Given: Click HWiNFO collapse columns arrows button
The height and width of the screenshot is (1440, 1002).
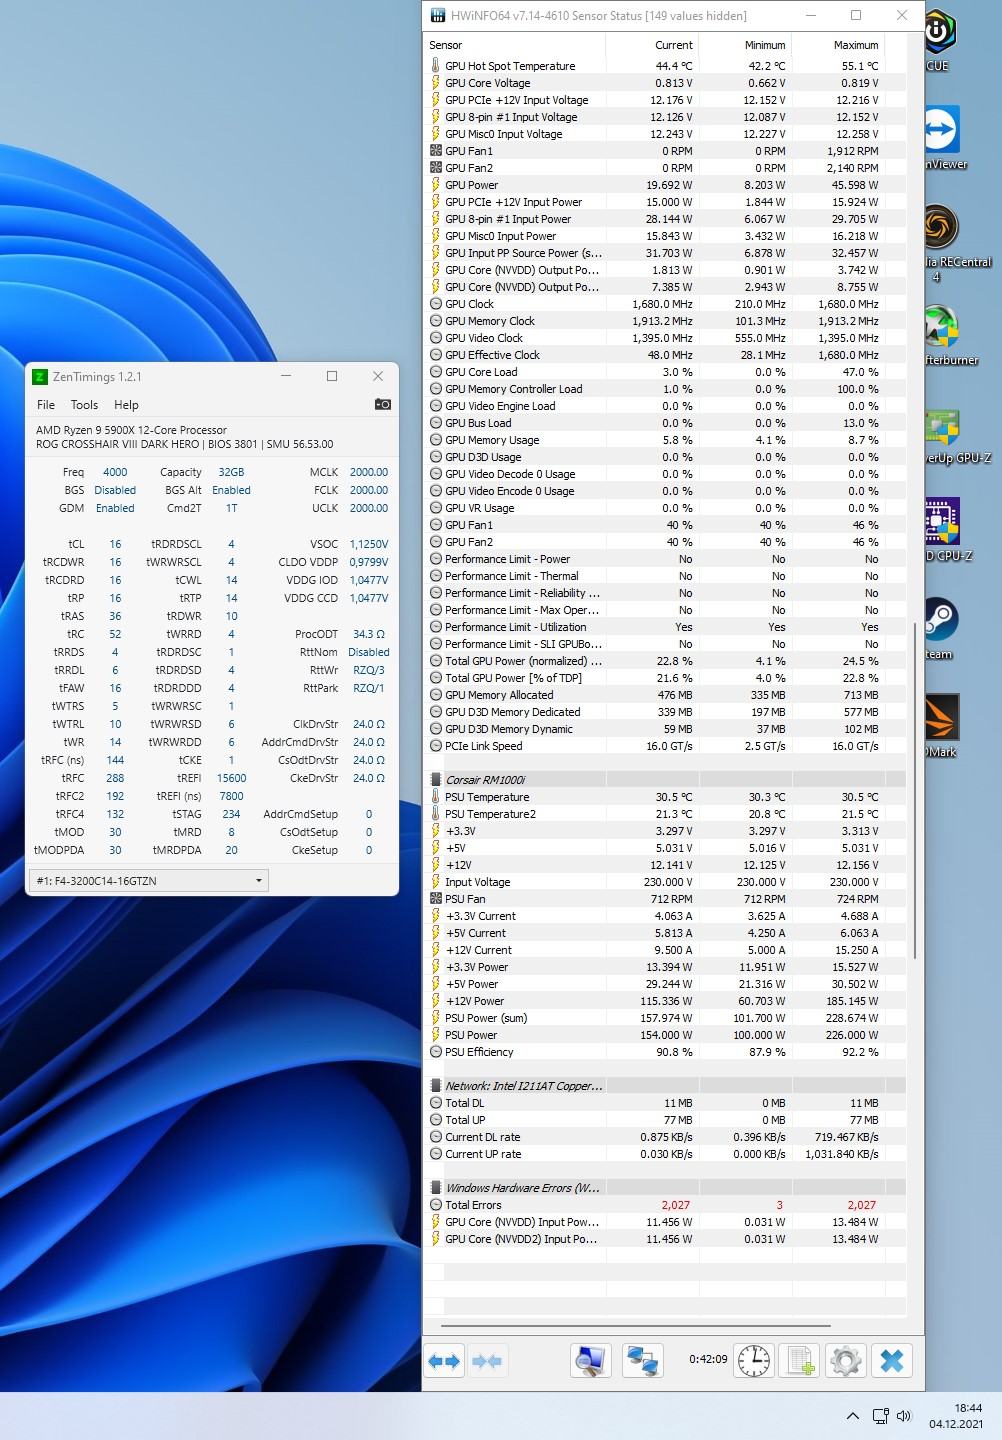Looking at the screenshot, I should coord(486,1361).
